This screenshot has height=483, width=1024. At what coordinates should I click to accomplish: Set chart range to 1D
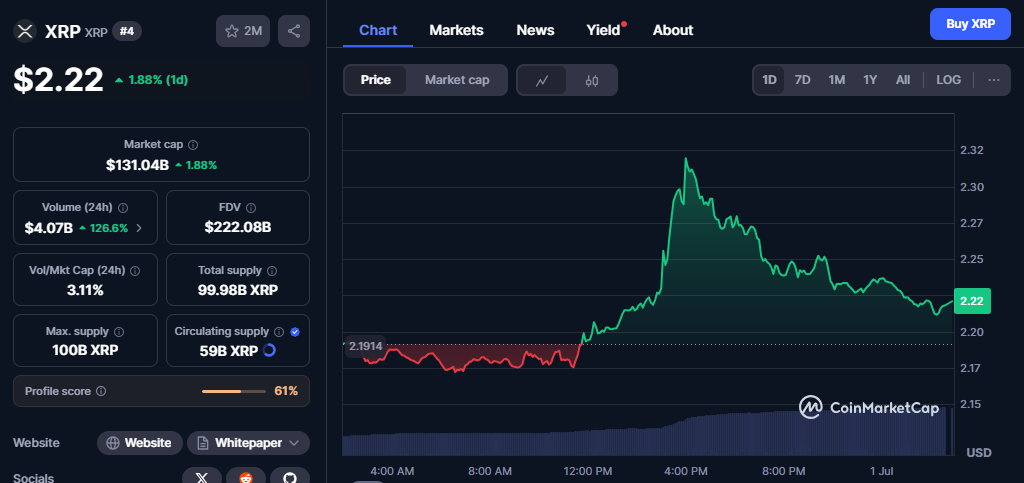click(769, 80)
